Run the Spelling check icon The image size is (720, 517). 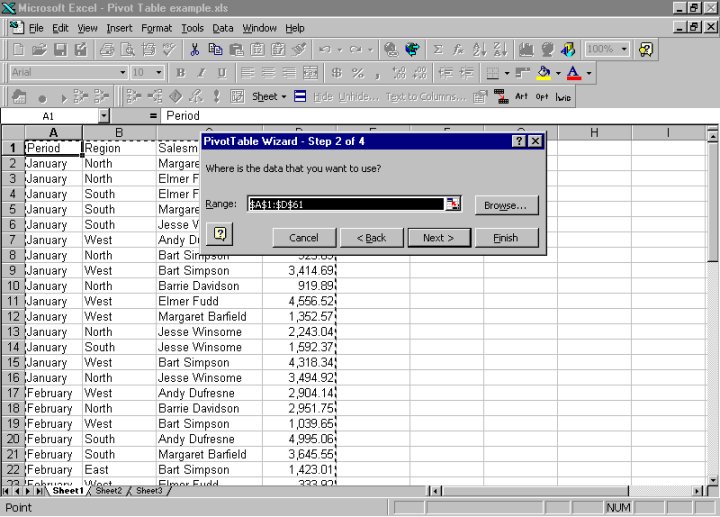169,49
